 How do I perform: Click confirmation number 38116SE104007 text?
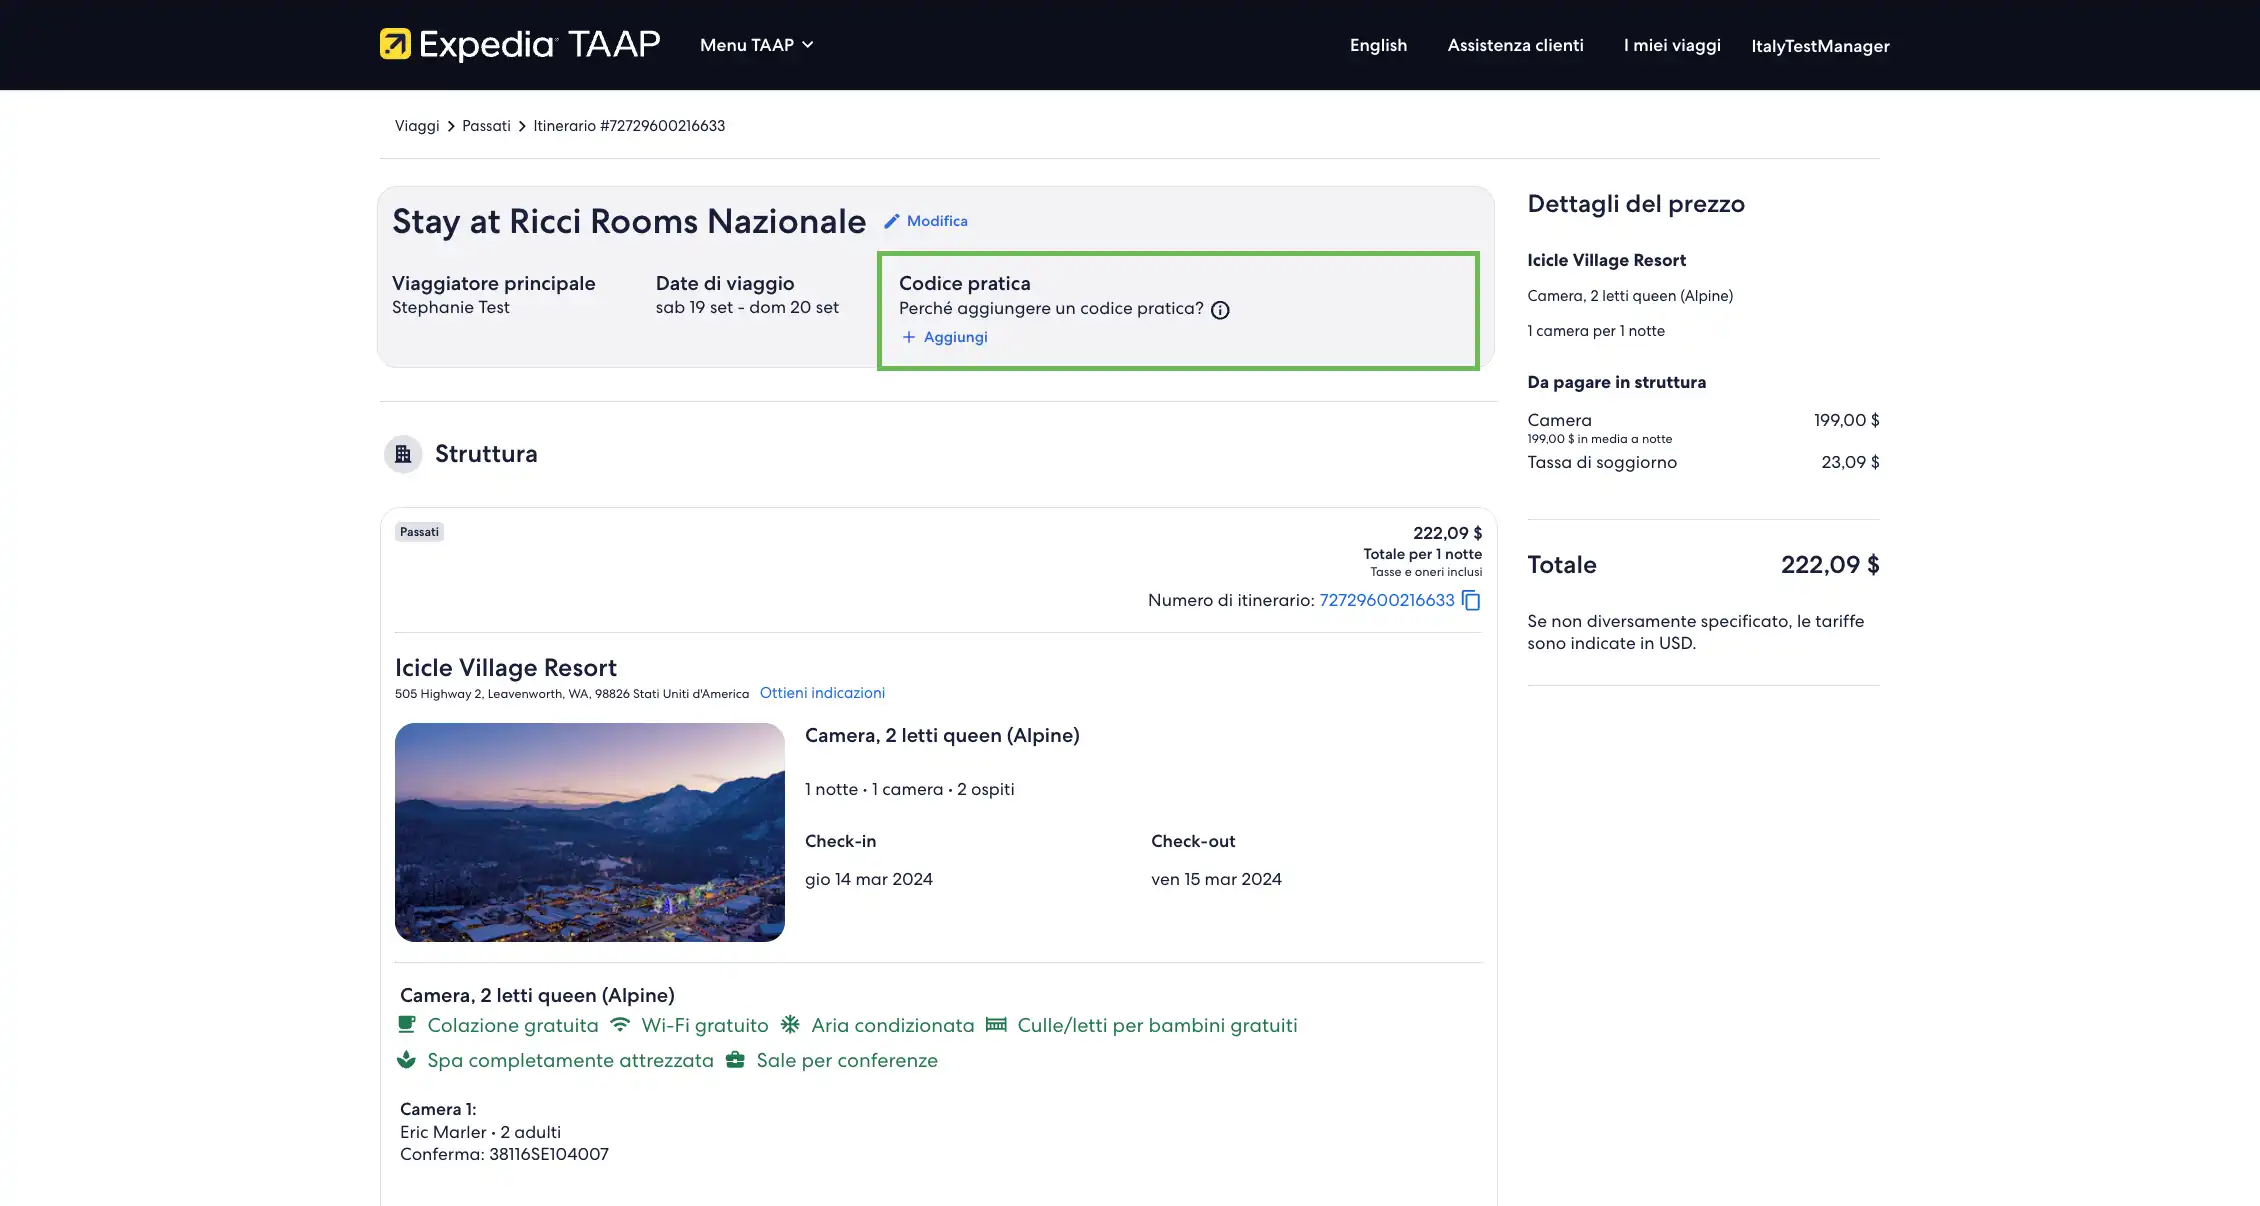(x=549, y=1154)
